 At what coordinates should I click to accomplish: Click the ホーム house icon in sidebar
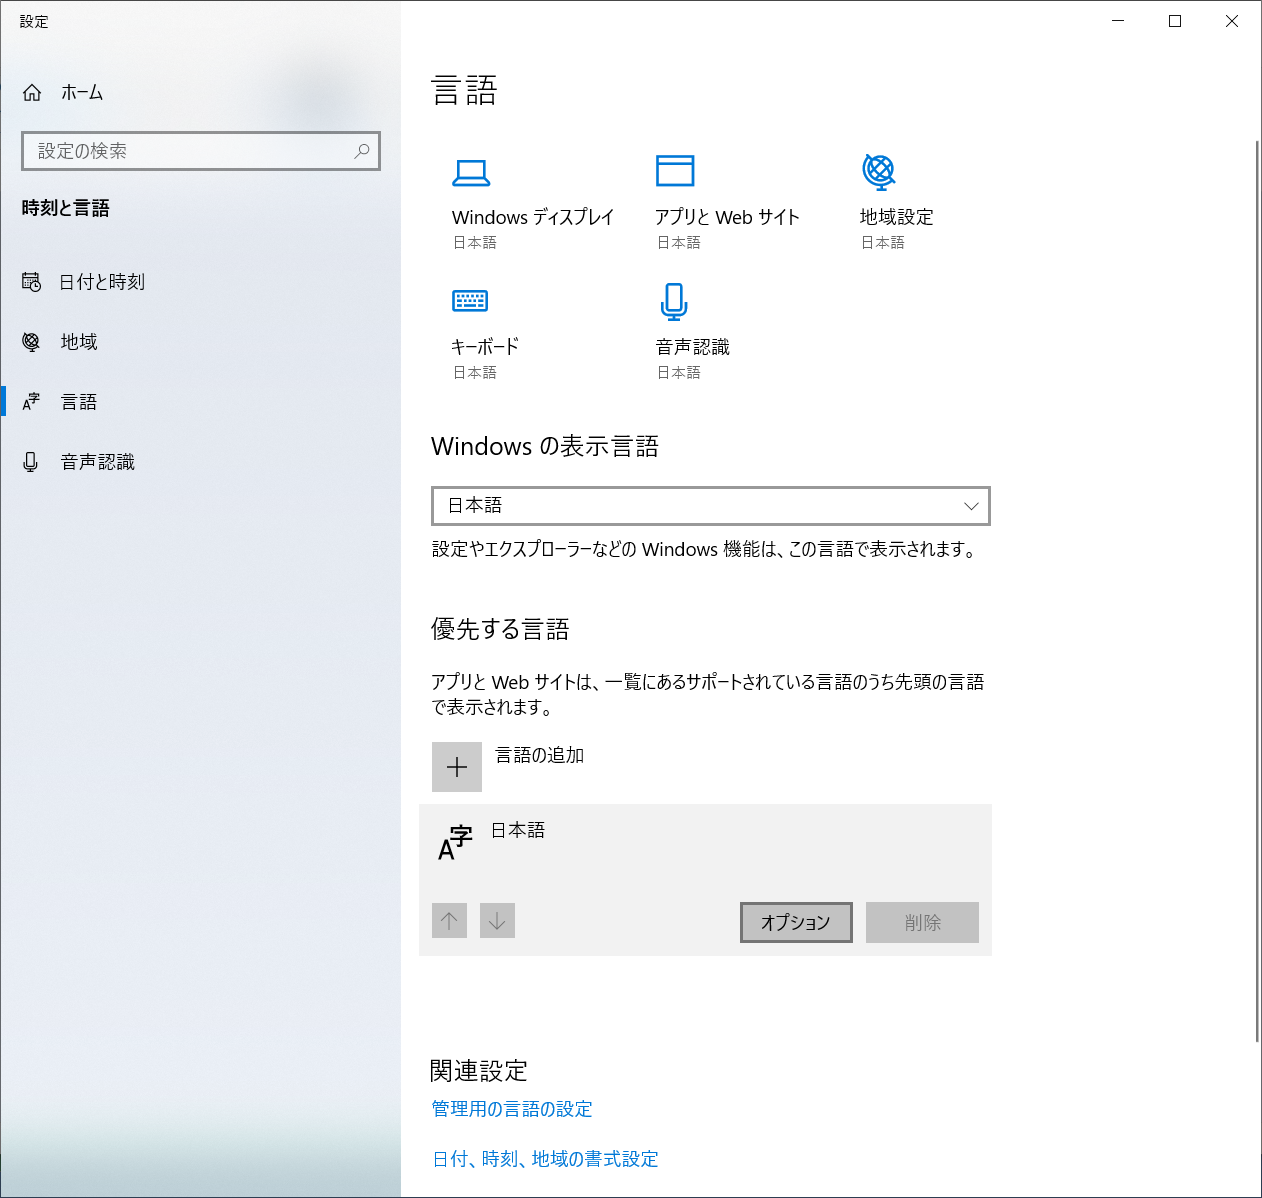coord(32,93)
